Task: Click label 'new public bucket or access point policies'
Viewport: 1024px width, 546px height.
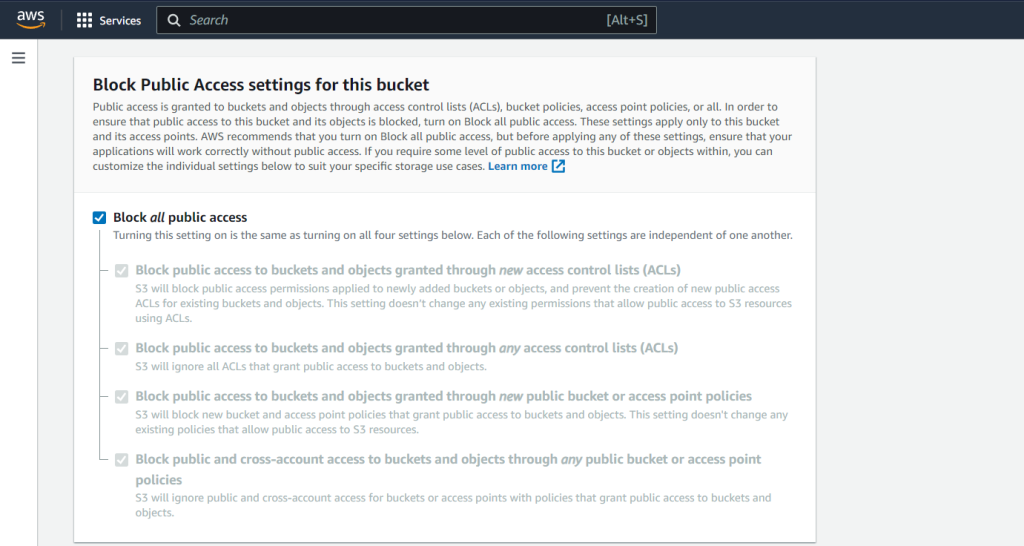Action: click(x=443, y=396)
